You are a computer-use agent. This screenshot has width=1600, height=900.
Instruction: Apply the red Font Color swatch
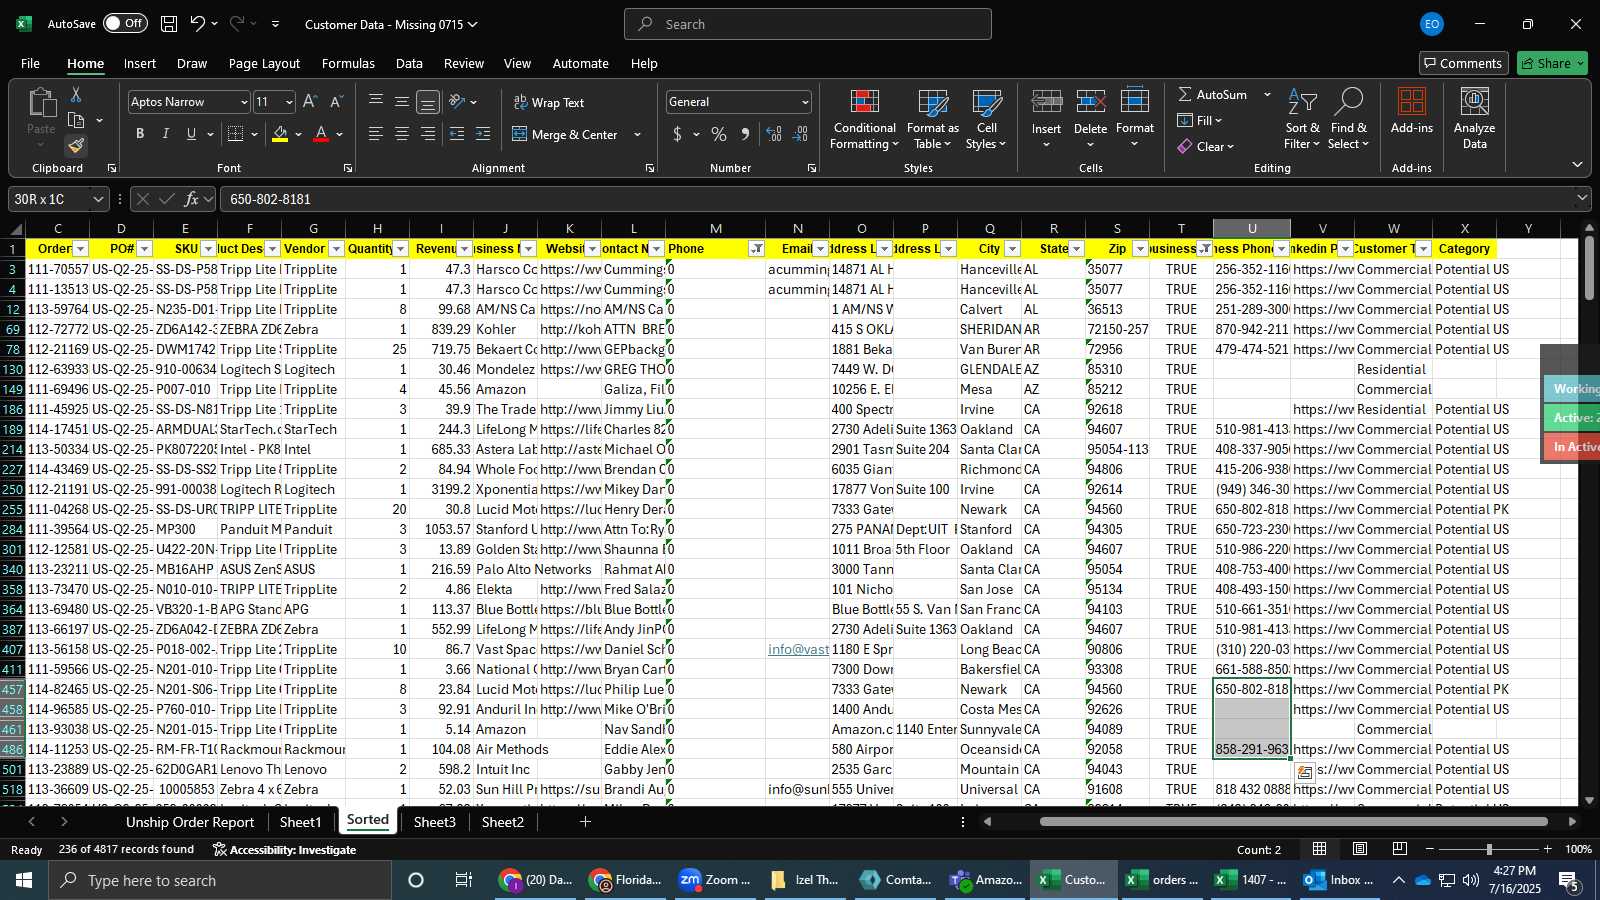pyautogui.click(x=321, y=134)
